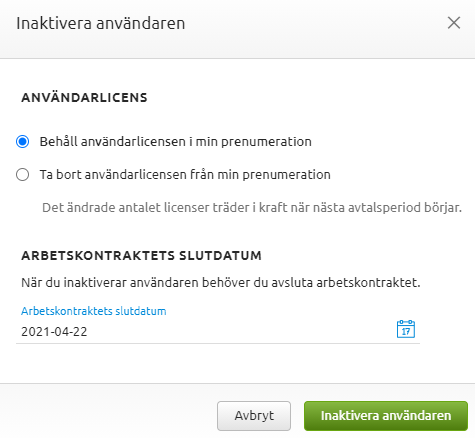Click the ARBETSKONTRAKTETS SLUTDATUM section heading
This screenshot has width=475, height=438.
[141, 256]
